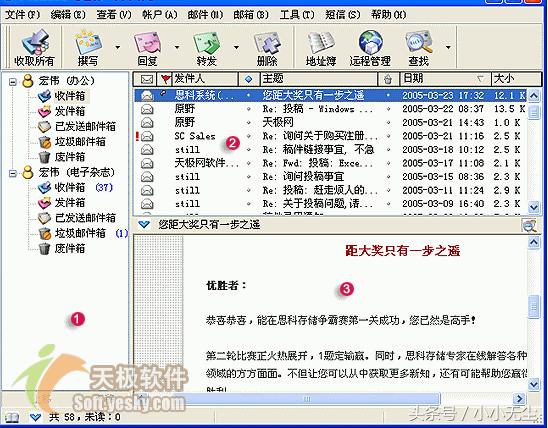Viewport: 548px width, 428px height.
Task: Open the 回复 dropdown arrow
Action: coord(177,47)
